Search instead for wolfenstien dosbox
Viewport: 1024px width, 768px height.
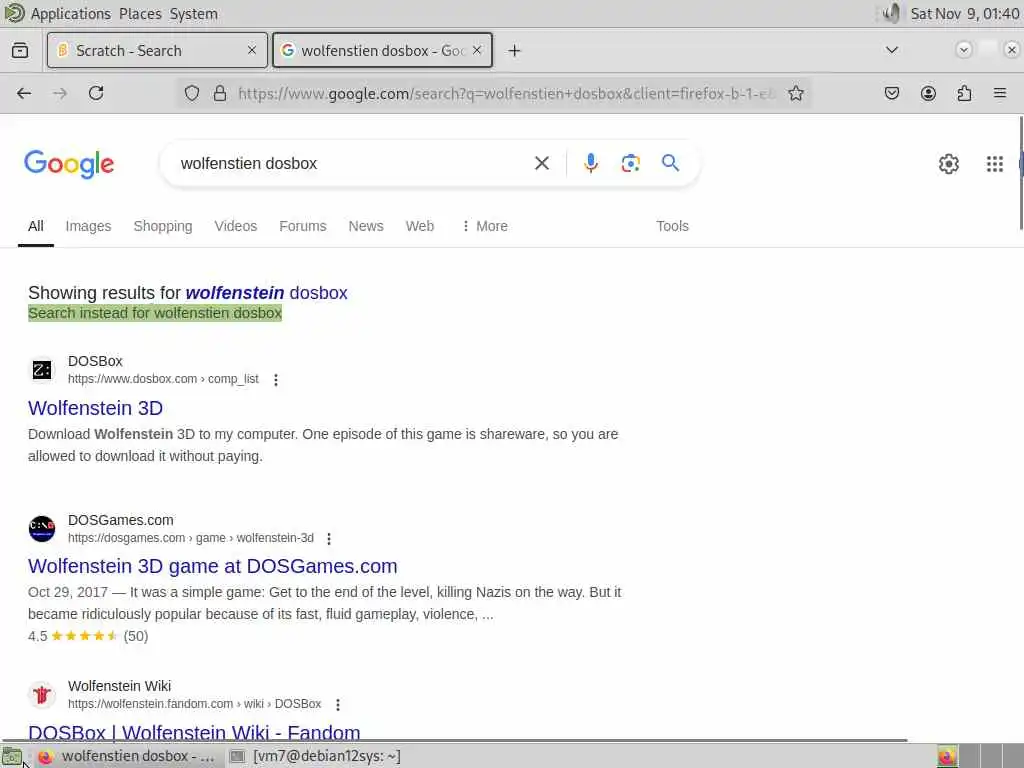point(155,313)
